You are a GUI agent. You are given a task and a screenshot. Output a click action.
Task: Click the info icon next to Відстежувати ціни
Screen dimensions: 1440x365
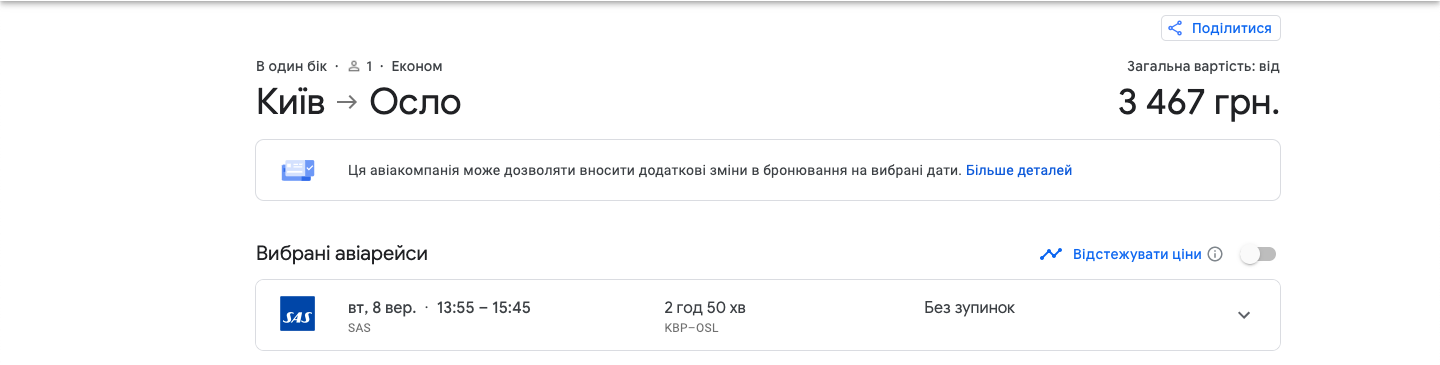[1215, 254]
